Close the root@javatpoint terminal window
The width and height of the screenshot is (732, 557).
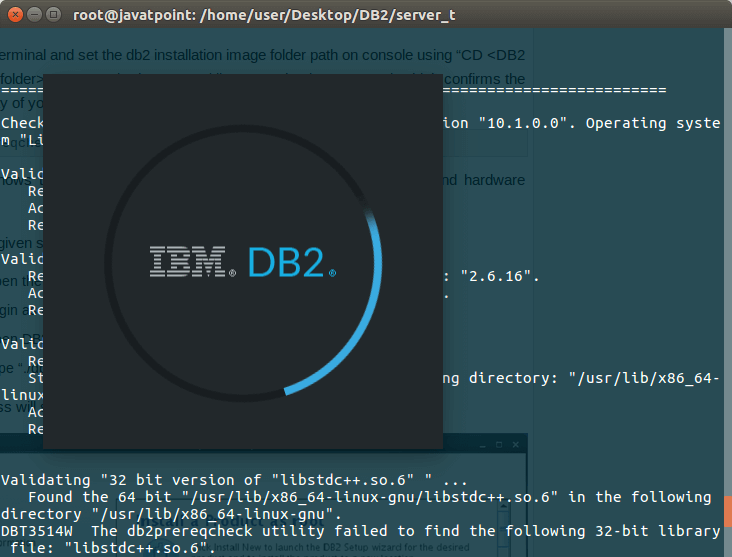[15, 15]
